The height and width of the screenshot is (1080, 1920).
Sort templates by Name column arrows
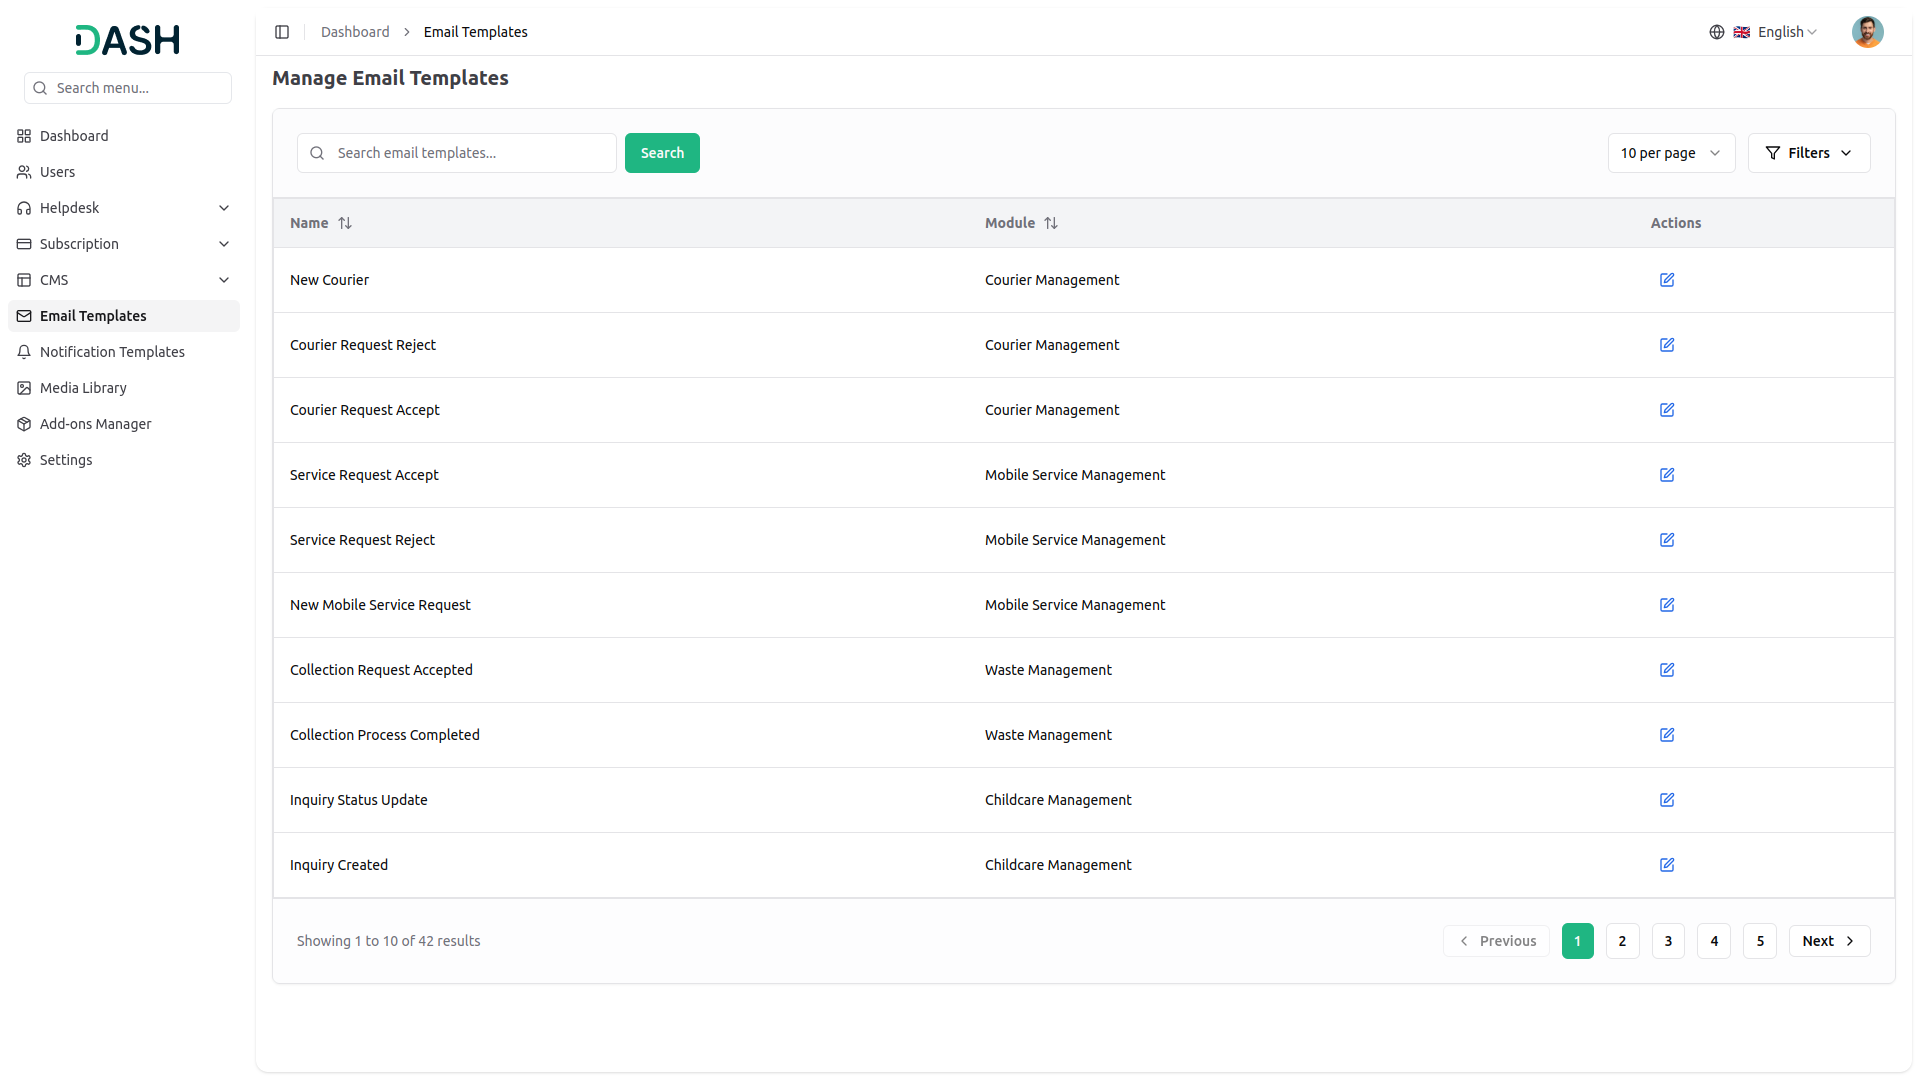(x=345, y=223)
